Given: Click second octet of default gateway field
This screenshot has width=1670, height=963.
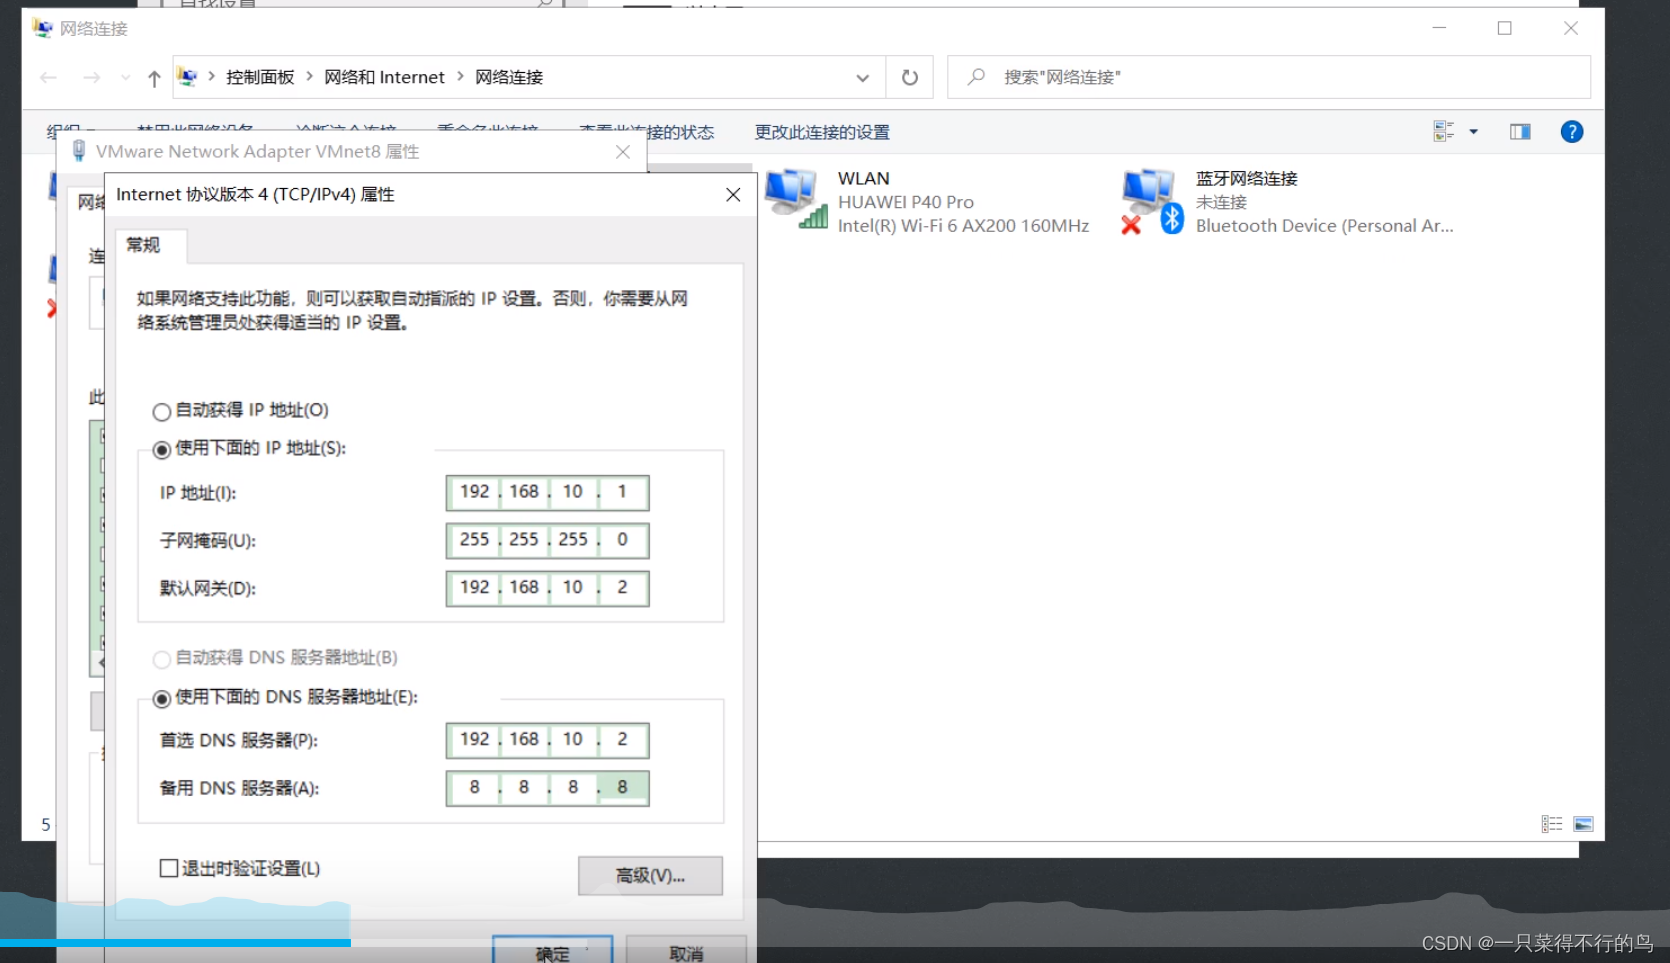Looking at the screenshot, I should (x=524, y=588).
